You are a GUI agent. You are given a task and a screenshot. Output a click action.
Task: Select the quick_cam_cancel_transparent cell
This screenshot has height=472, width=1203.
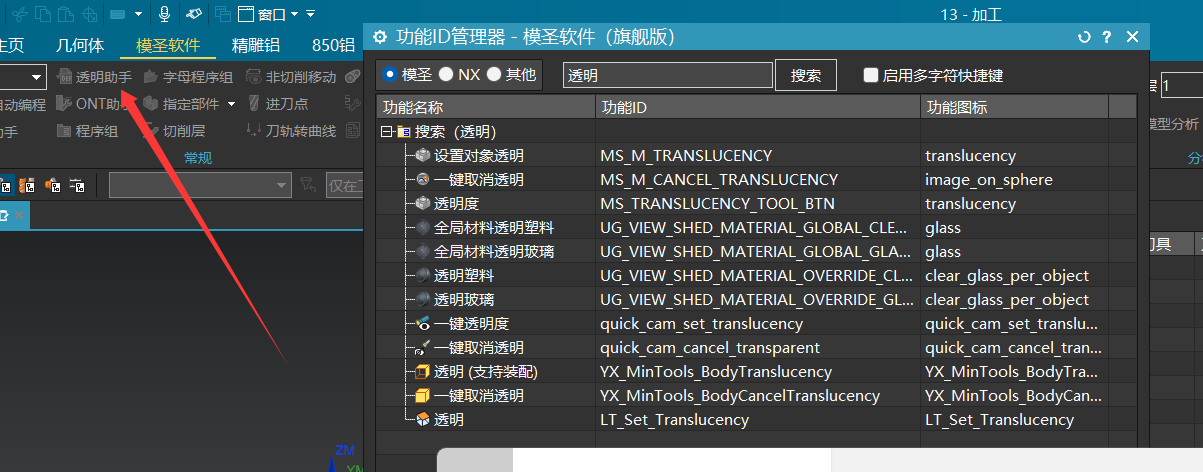pyautogui.click(x=759, y=347)
